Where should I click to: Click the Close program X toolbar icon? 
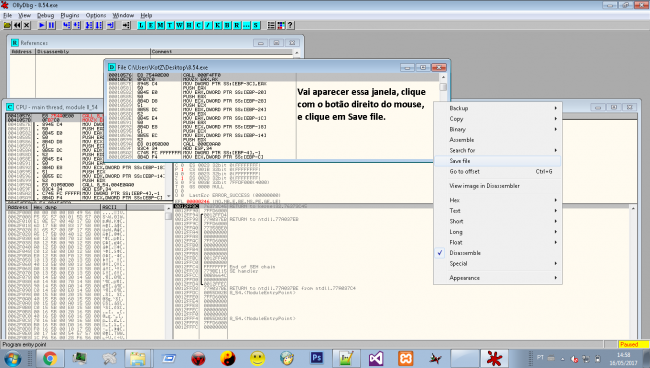tap(27, 25)
